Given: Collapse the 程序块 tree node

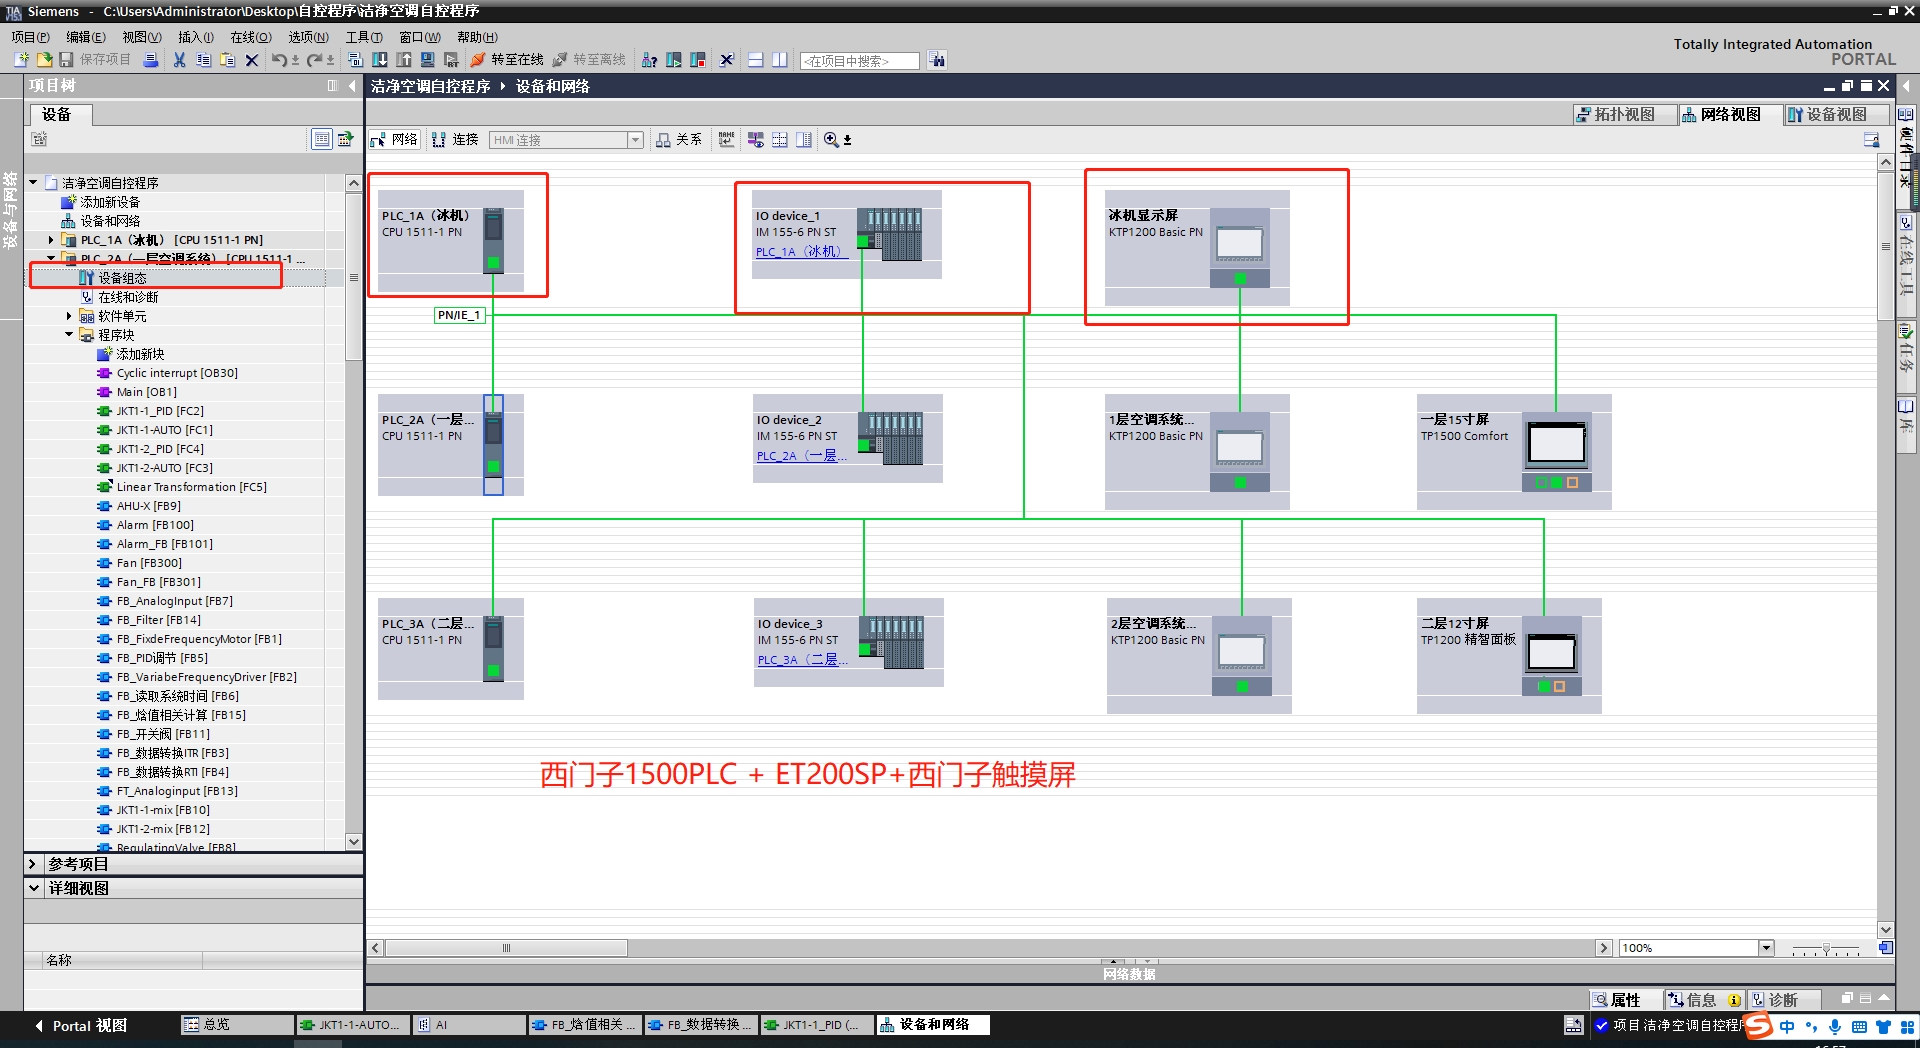Looking at the screenshot, I should pos(69,335).
